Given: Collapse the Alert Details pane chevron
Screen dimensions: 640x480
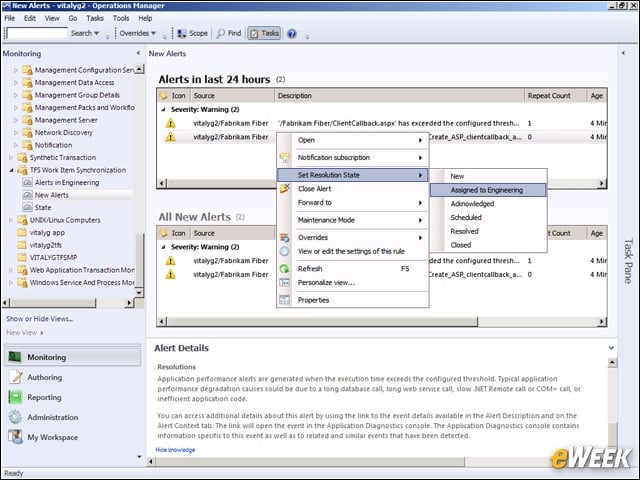Looking at the screenshot, I should 611,348.
